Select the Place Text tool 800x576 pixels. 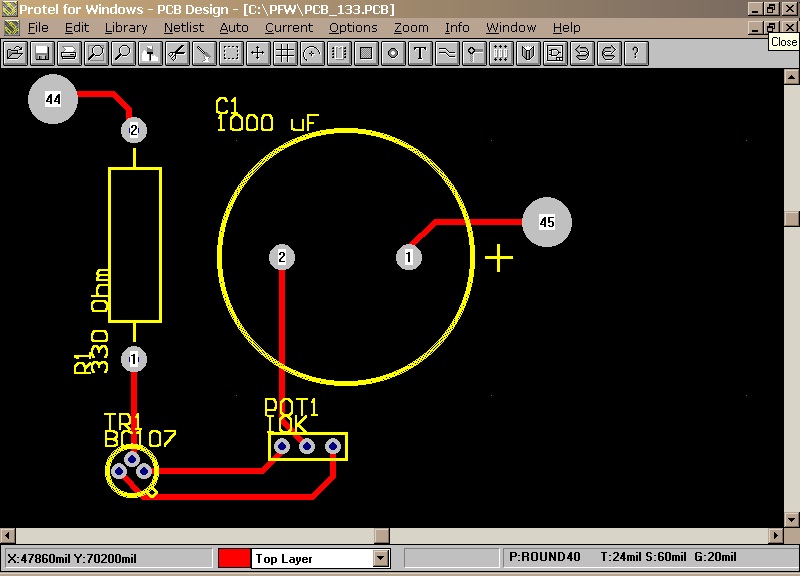(x=420, y=53)
